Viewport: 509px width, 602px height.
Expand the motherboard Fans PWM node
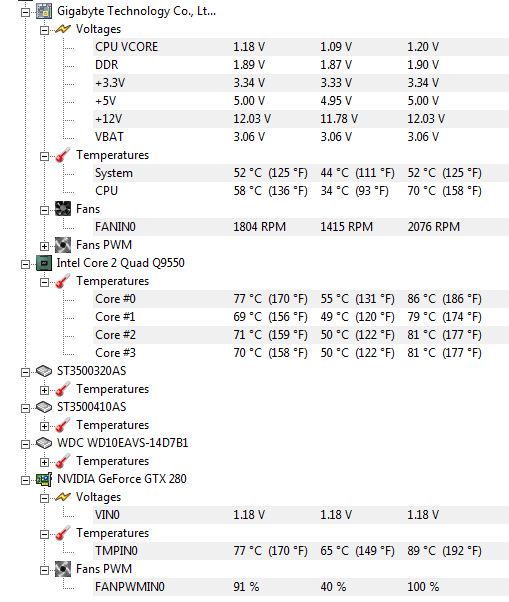click(45, 246)
